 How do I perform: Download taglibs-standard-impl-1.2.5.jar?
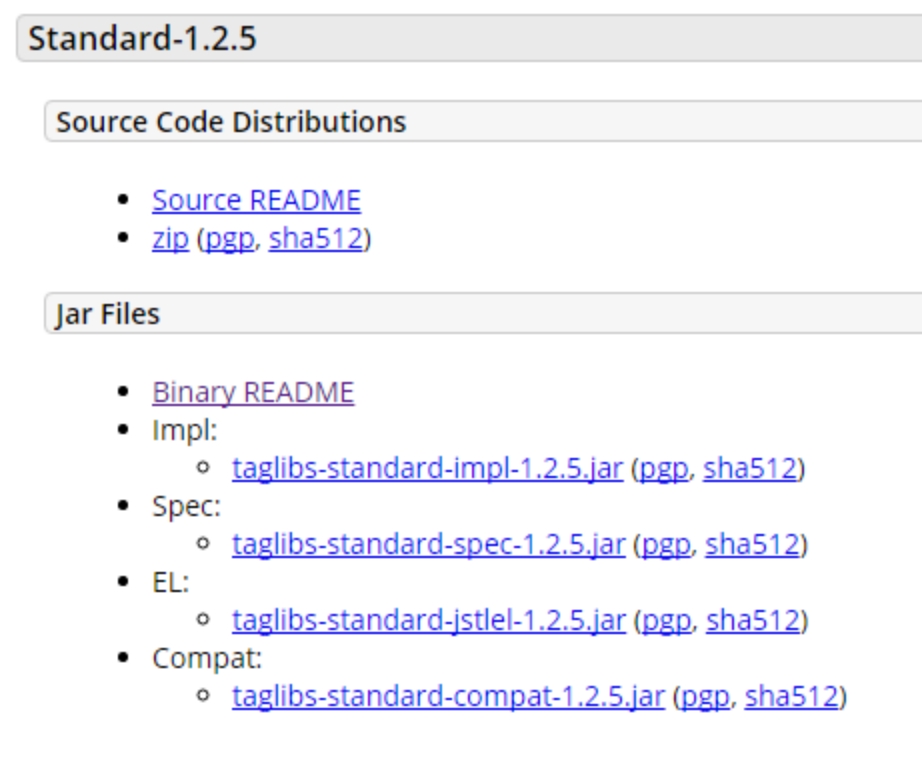click(427, 469)
